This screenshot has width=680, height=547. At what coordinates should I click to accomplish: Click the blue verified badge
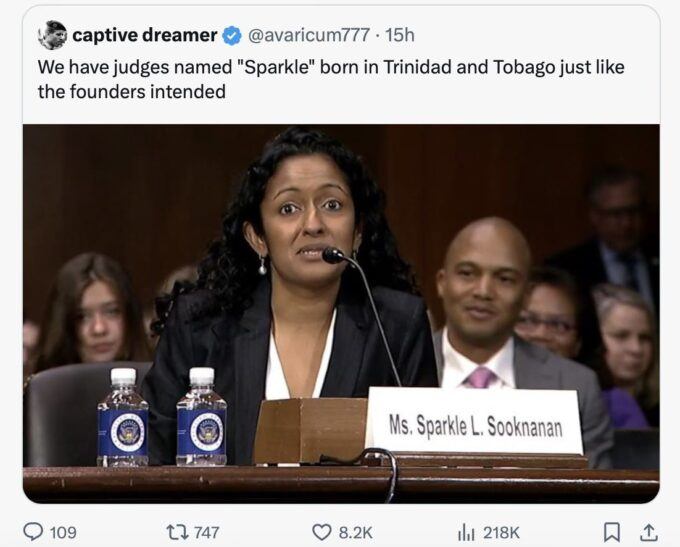click(232, 36)
